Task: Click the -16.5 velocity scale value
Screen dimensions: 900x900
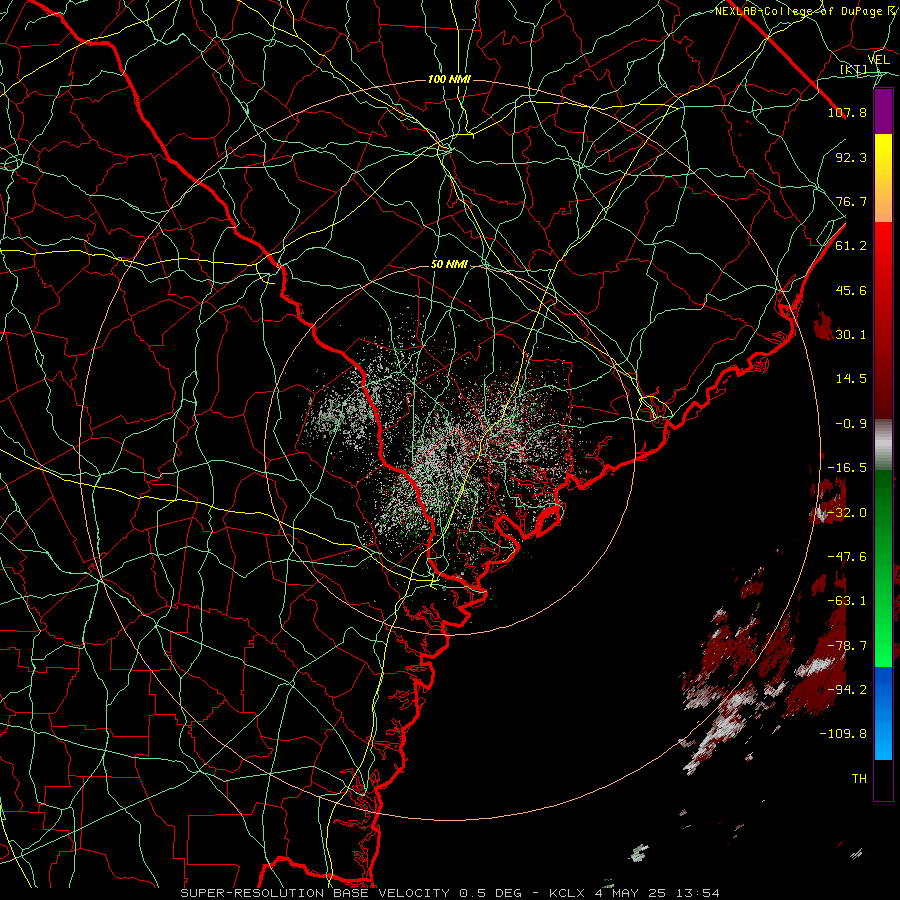Action: click(x=847, y=468)
